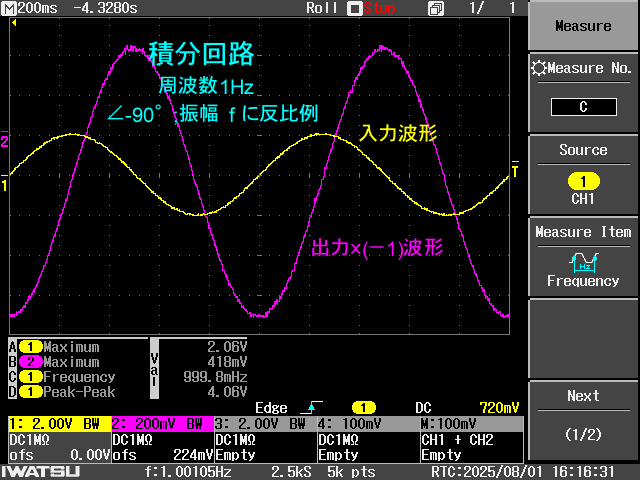
Task: Open the Measure No. setting
Action: [583, 93]
